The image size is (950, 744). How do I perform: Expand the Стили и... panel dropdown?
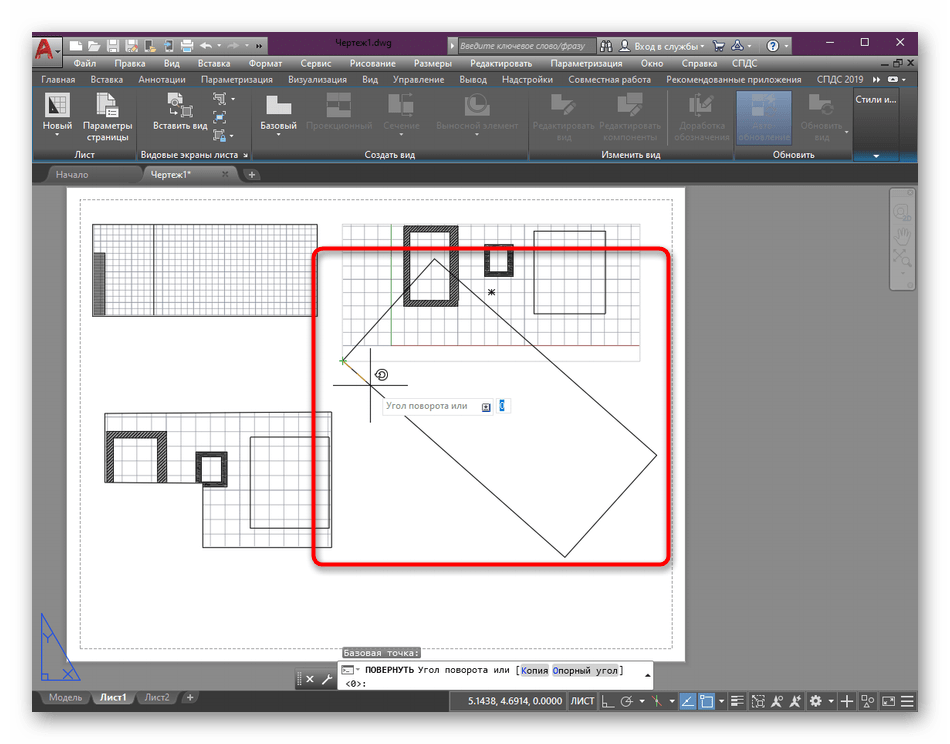click(x=876, y=156)
